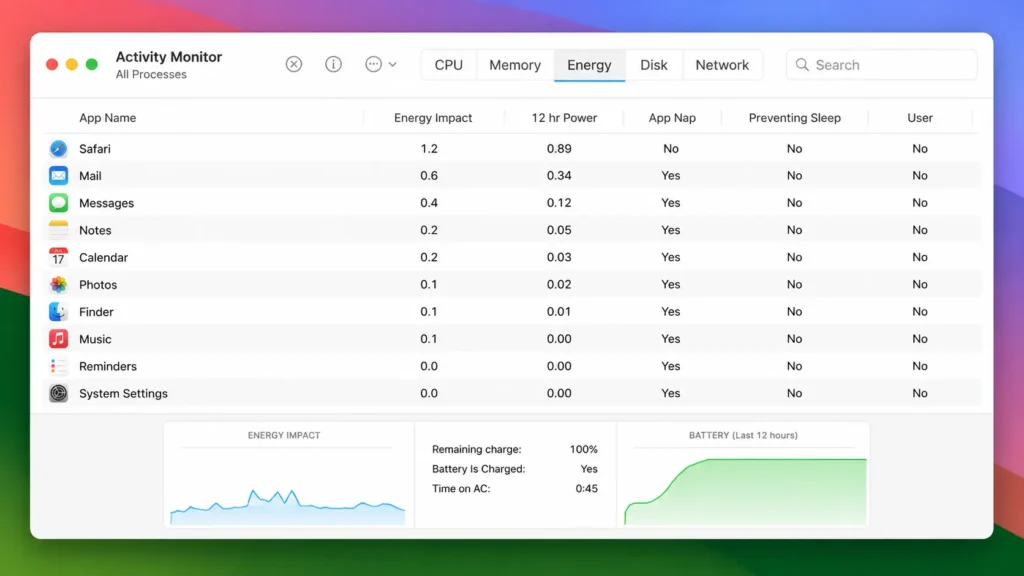Screen dimensions: 1024x576
Task: Select the Photos process name
Action: pyautogui.click(x=98, y=285)
